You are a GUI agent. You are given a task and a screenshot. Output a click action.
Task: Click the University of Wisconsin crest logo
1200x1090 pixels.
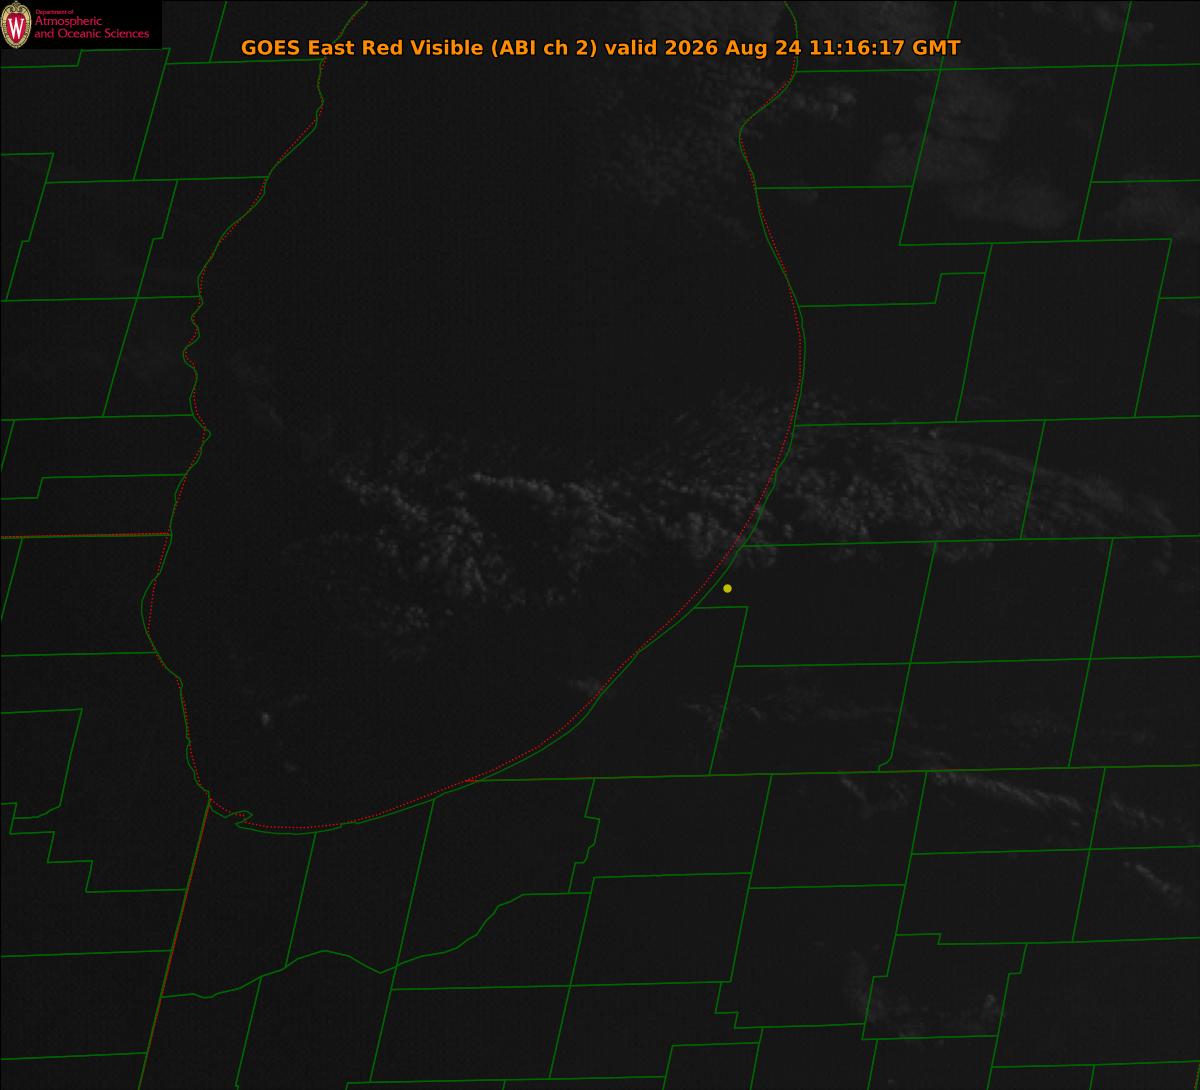click(16, 25)
